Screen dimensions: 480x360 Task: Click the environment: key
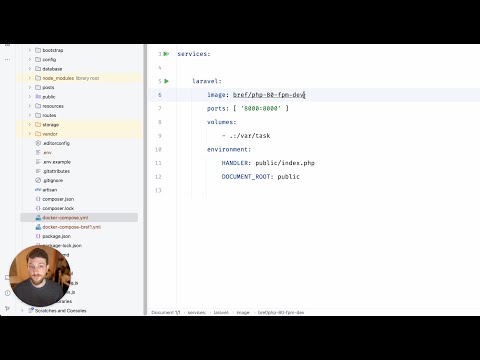[x=229, y=149]
